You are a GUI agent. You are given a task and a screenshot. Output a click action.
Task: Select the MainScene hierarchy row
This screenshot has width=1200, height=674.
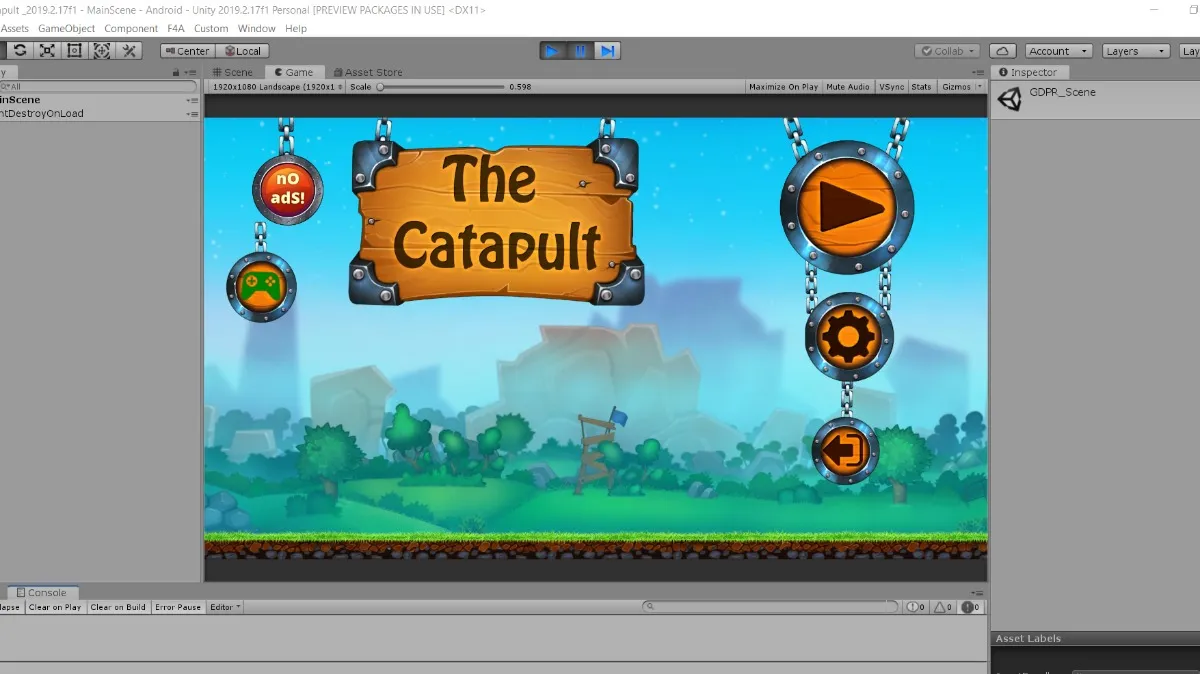(99, 100)
